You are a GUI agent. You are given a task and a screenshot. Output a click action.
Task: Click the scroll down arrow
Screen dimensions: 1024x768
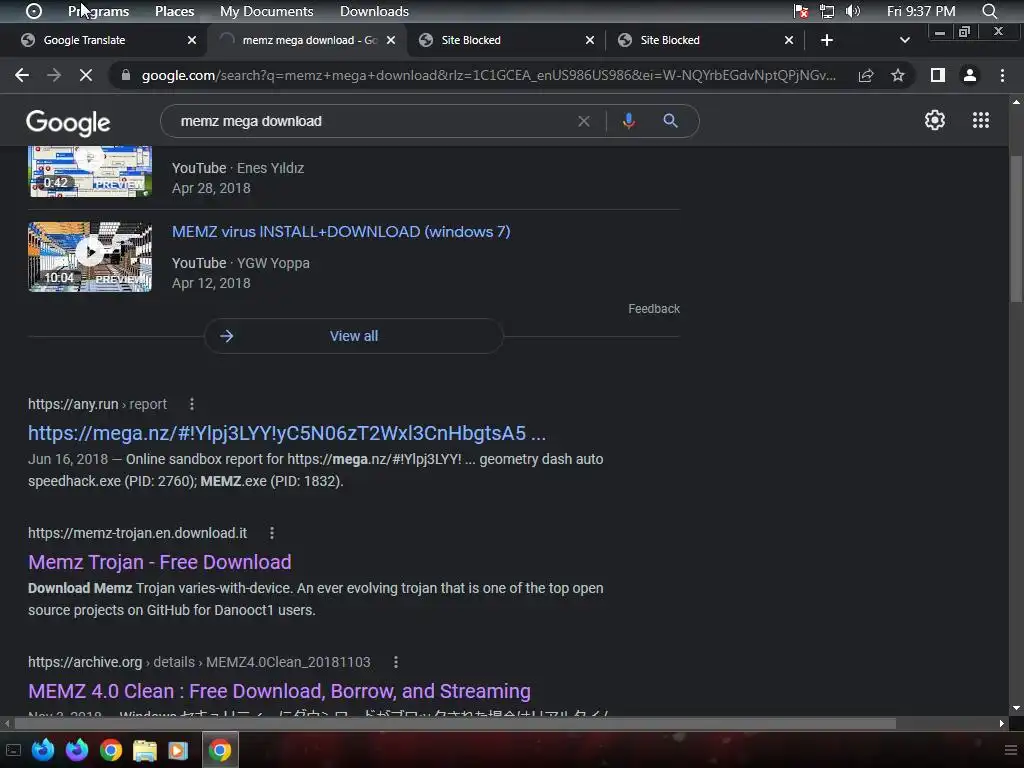1016,707
